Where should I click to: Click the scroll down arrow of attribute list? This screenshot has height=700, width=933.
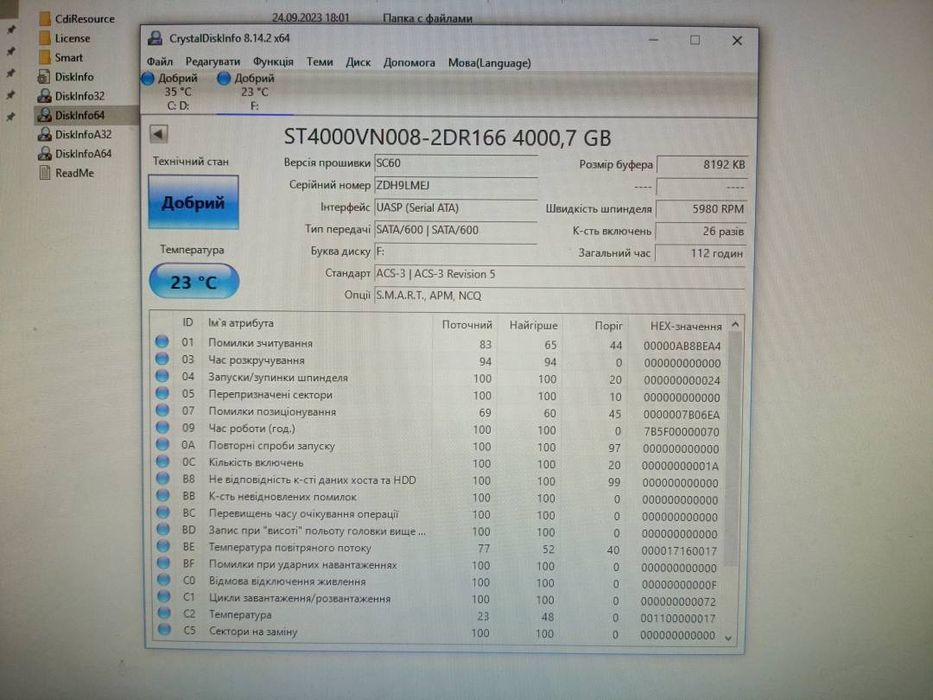tap(729, 638)
